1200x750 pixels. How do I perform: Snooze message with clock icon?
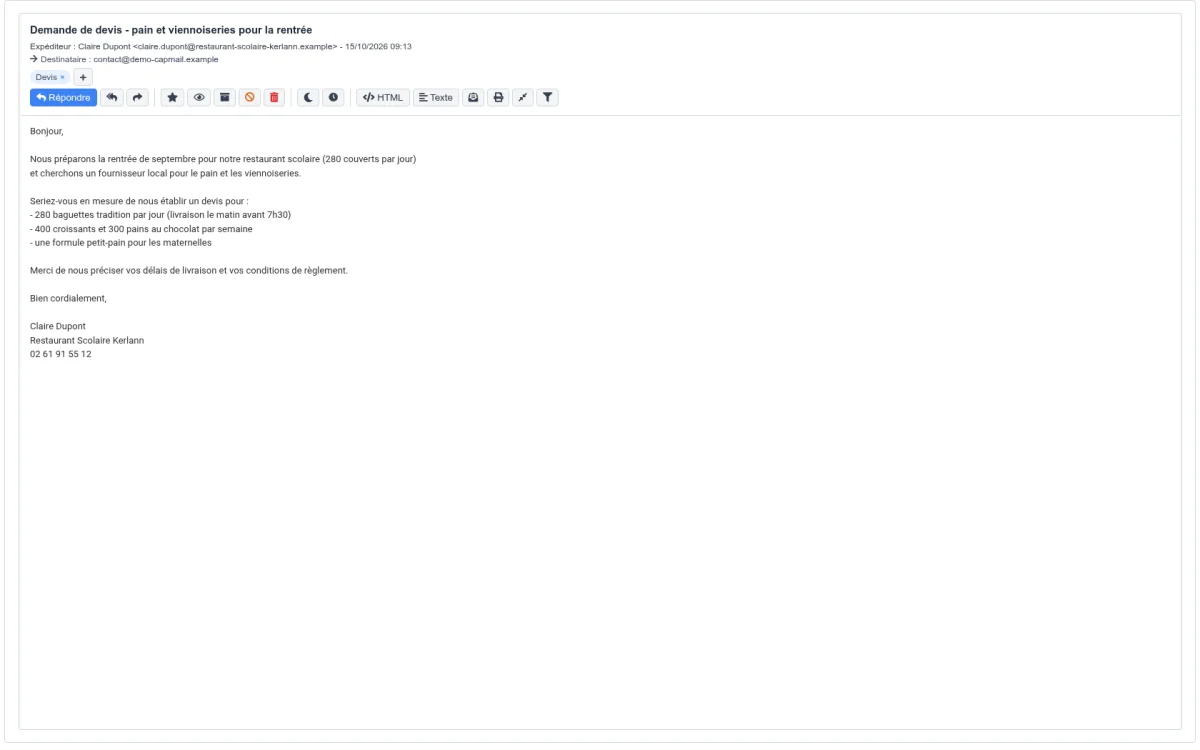(334, 97)
